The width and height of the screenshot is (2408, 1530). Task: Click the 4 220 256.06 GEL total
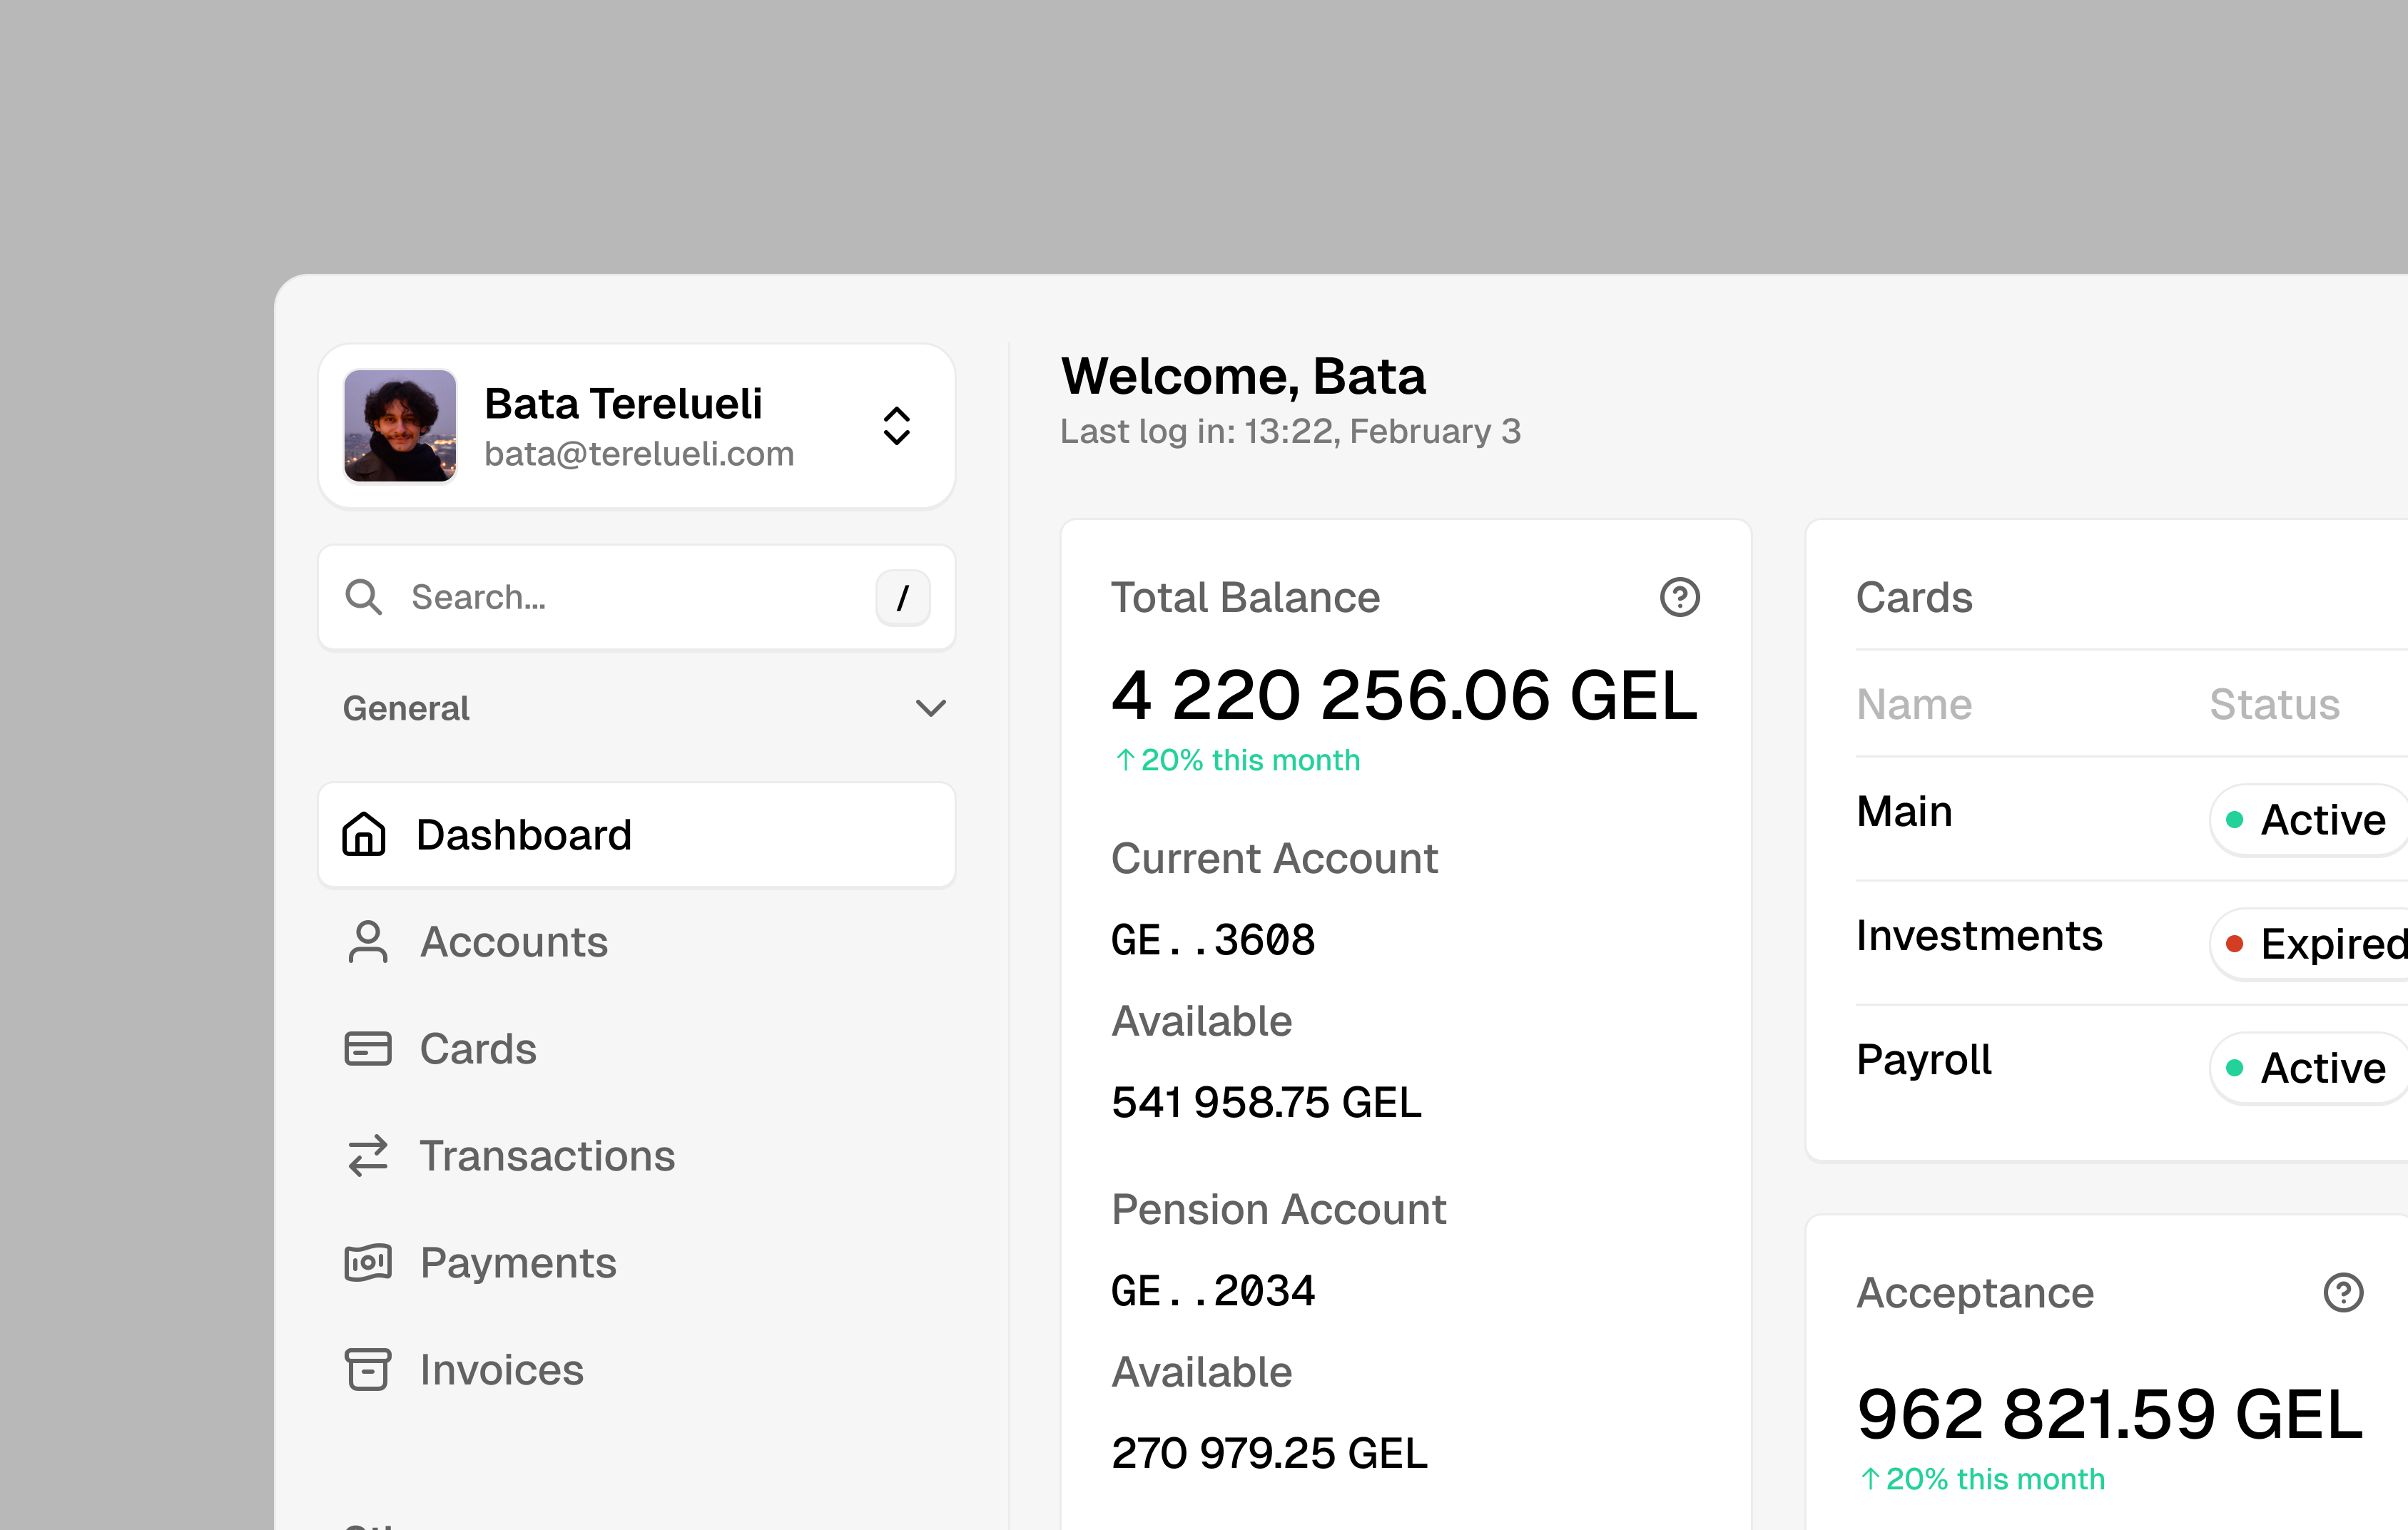coord(1404,695)
